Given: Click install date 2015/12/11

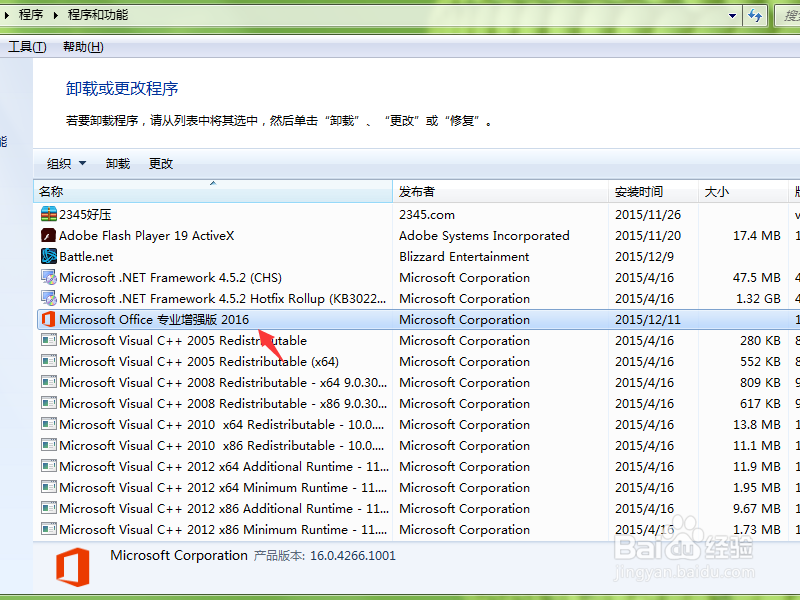Looking at the screenshot, I should [648, 319].
